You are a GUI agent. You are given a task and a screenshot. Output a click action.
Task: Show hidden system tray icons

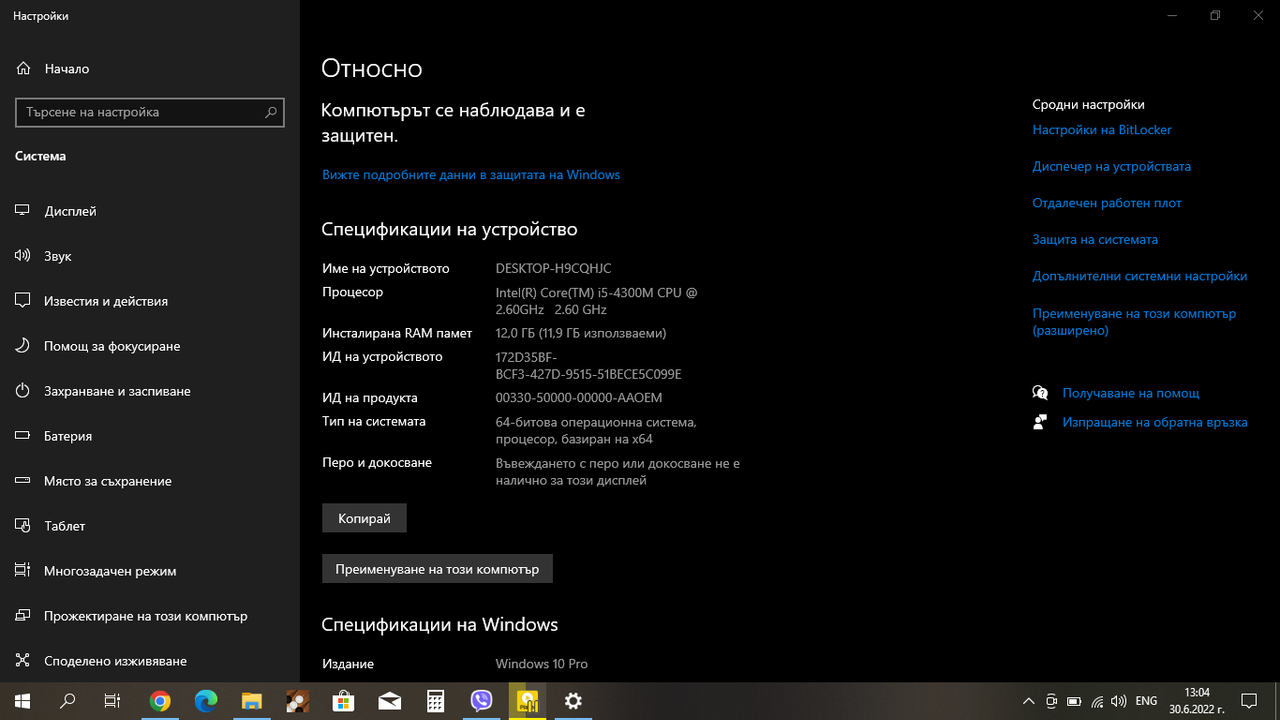pos(1028,701)
